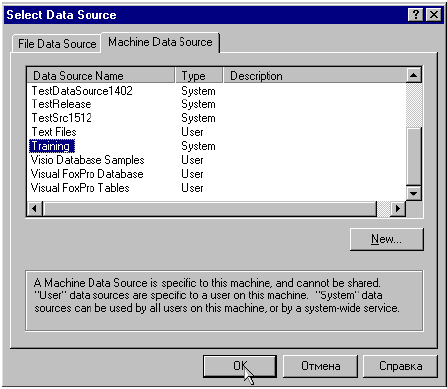The image size is (447, 389).
Task: Click the System type of TestRelease row
Action: click(198, 104)
